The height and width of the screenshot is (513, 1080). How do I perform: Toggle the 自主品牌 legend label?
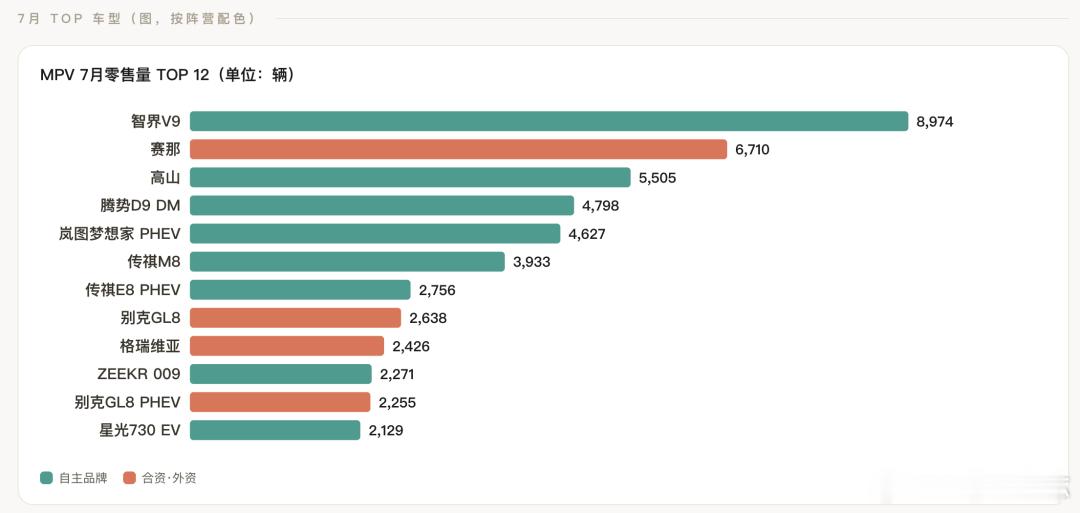[83, 478]
